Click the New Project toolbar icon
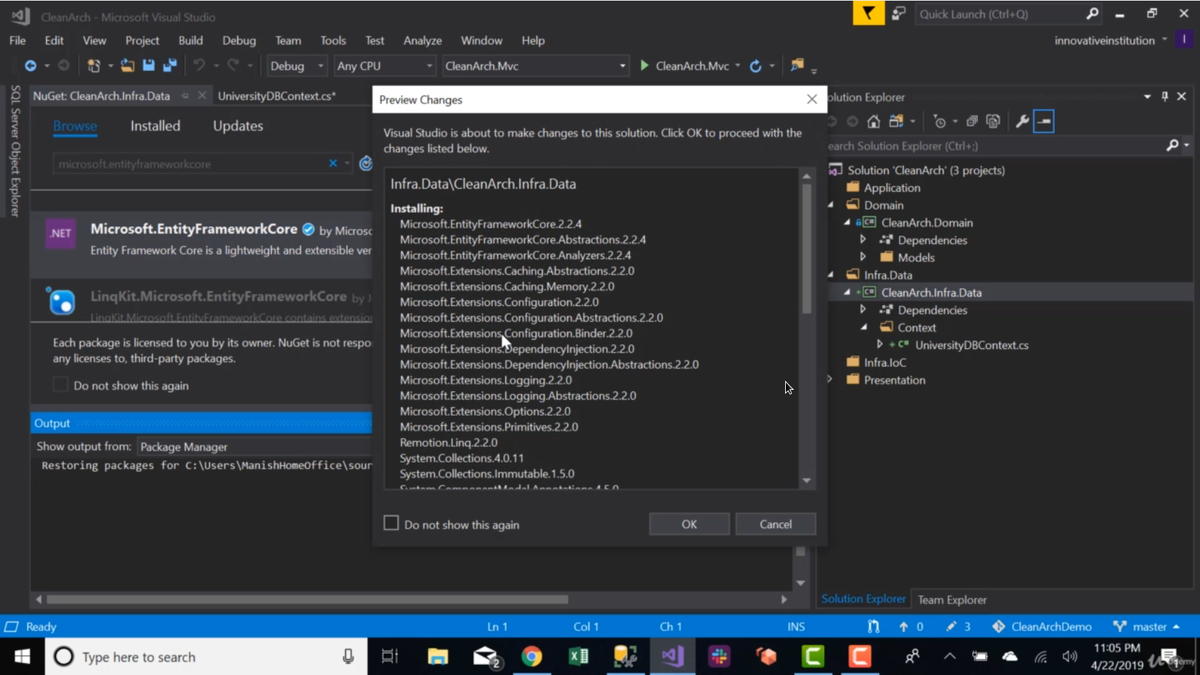Image resolution: width=1200 pixels, height=675 pixels. point(94,66)
